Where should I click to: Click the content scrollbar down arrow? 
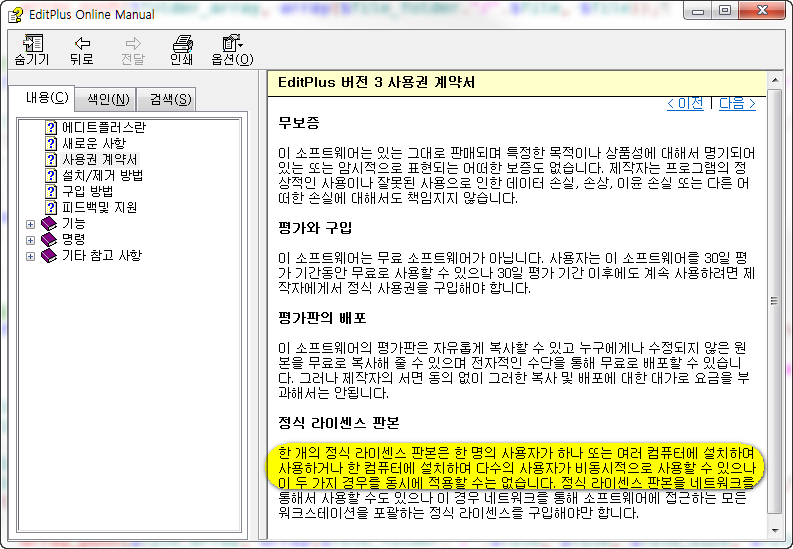pyautogui.click(x=774, y=530)
